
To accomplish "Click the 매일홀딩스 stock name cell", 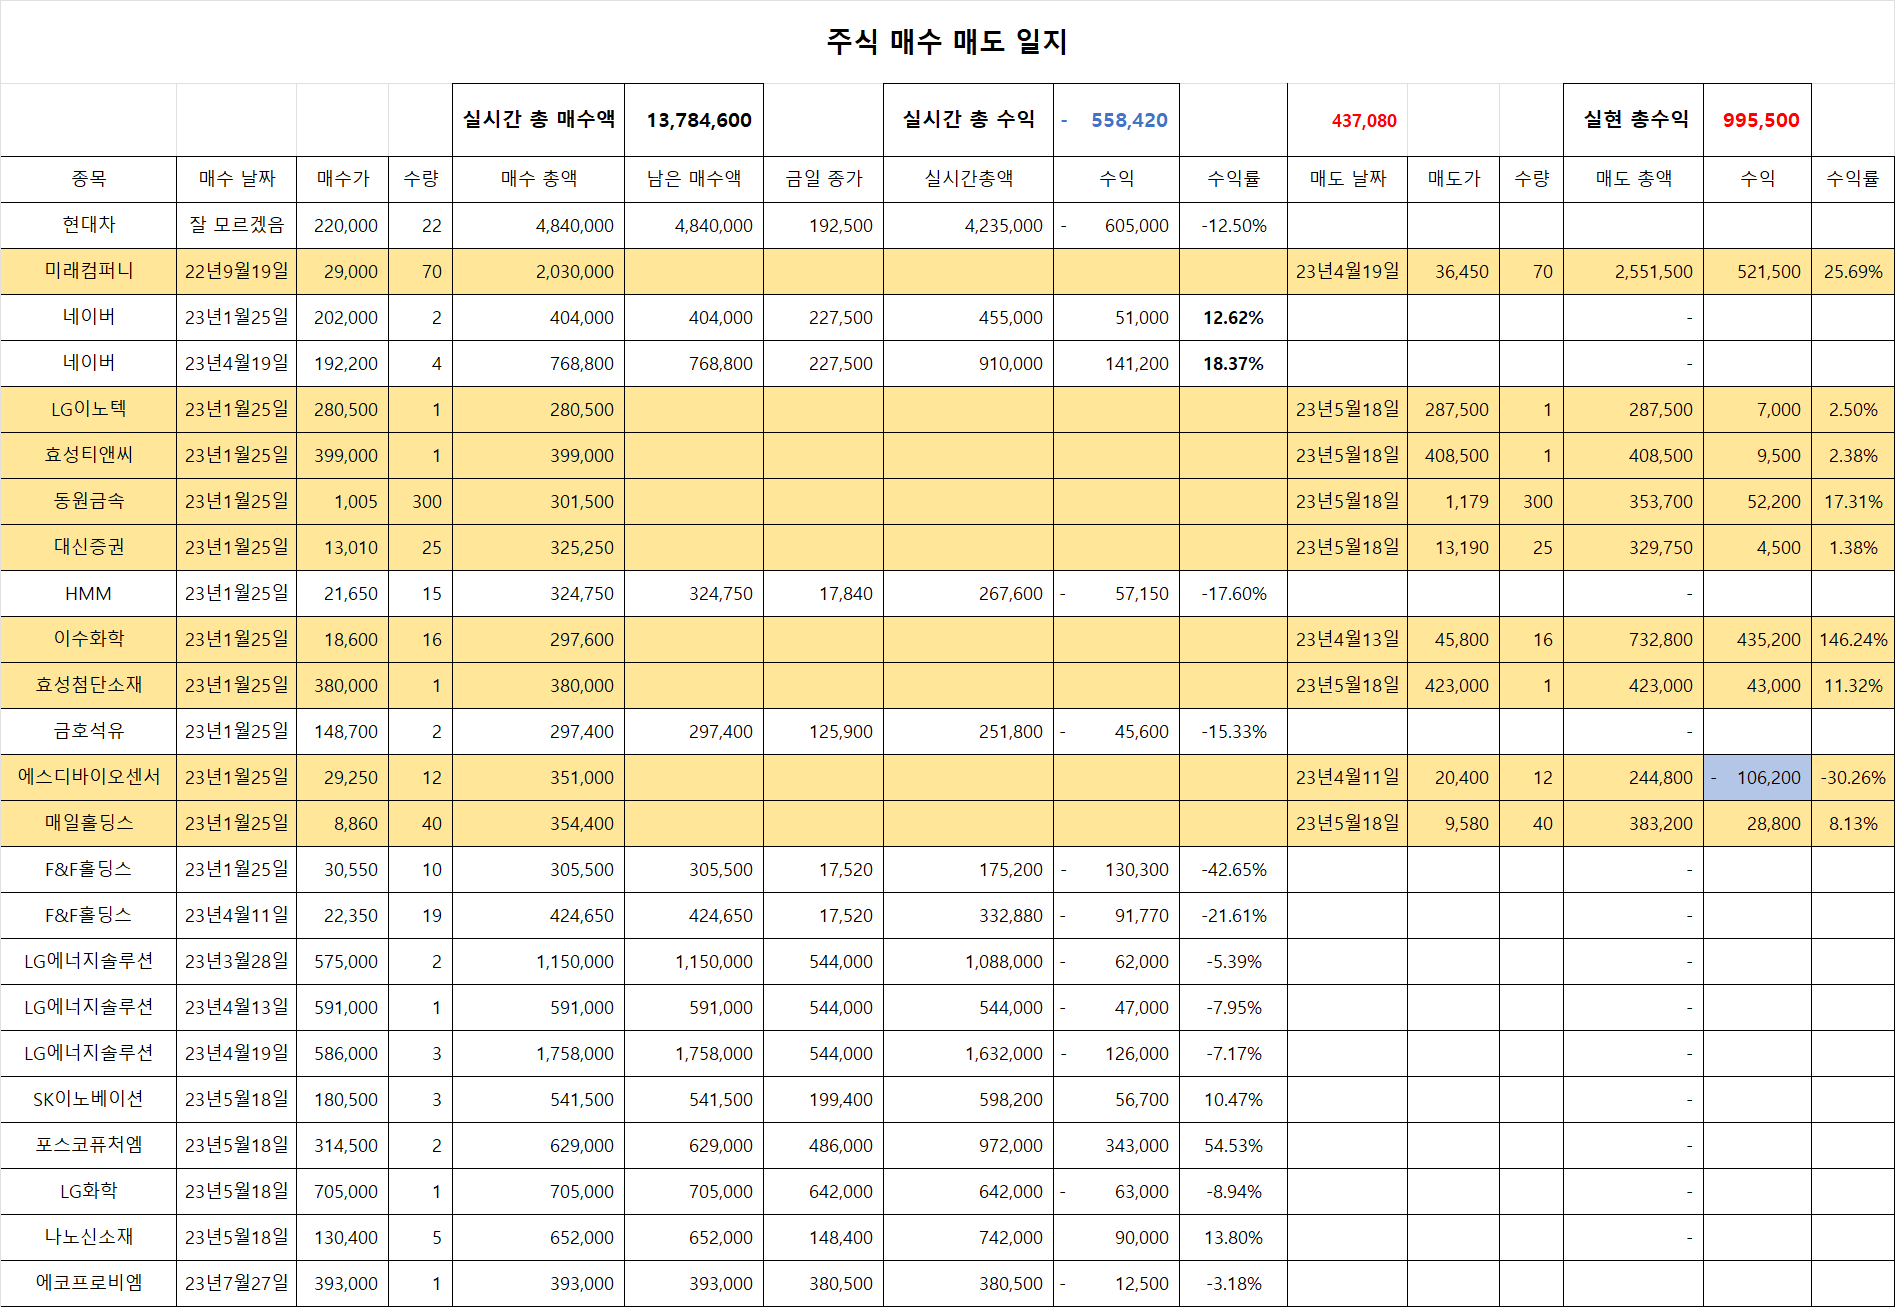I will coord(88,823).
